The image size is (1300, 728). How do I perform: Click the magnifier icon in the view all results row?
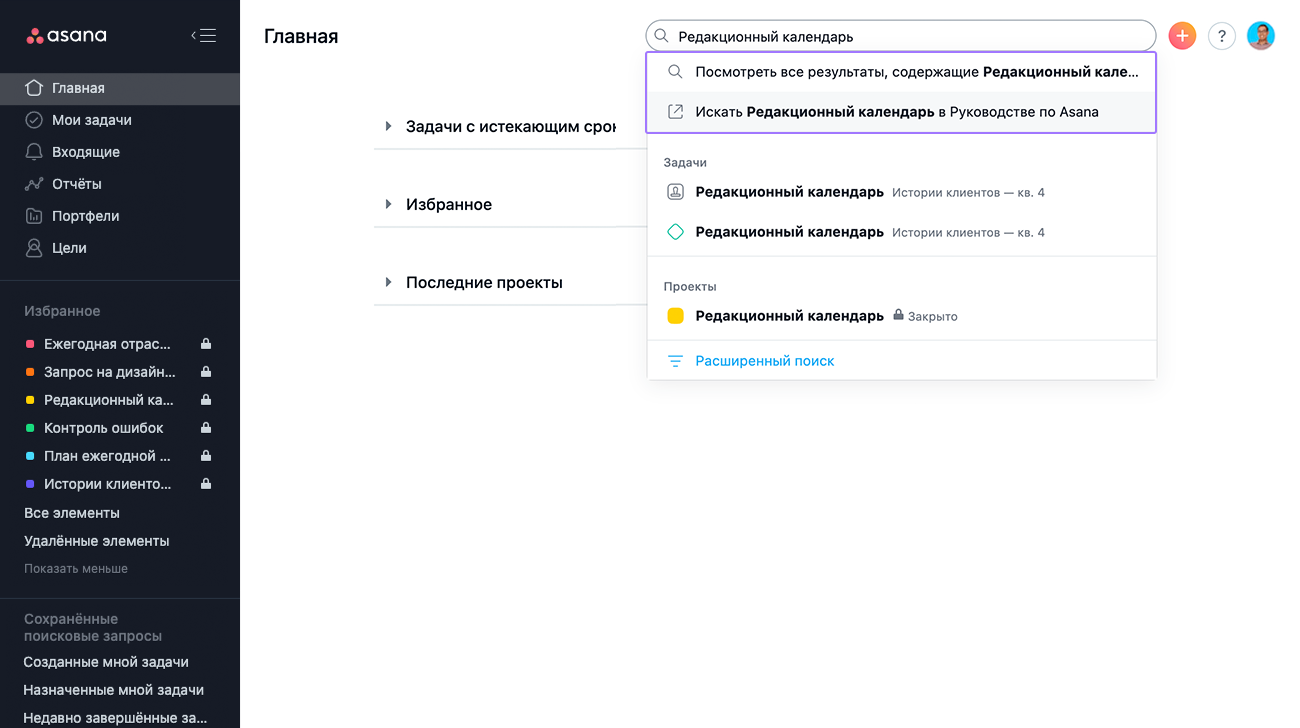click(x=676, y=72)
